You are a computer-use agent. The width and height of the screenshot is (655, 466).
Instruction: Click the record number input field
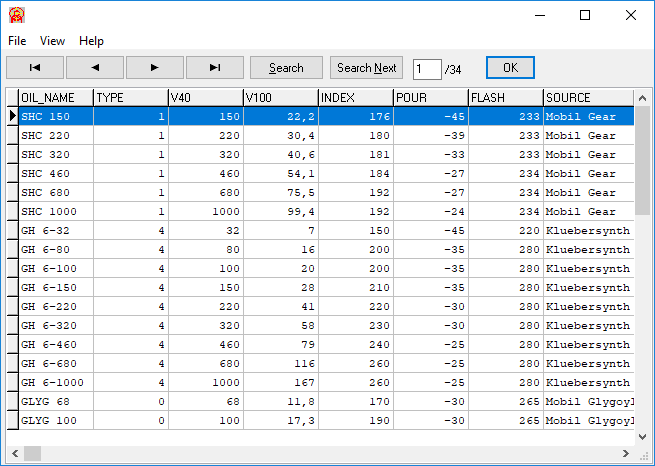click(x=427, y=68)
